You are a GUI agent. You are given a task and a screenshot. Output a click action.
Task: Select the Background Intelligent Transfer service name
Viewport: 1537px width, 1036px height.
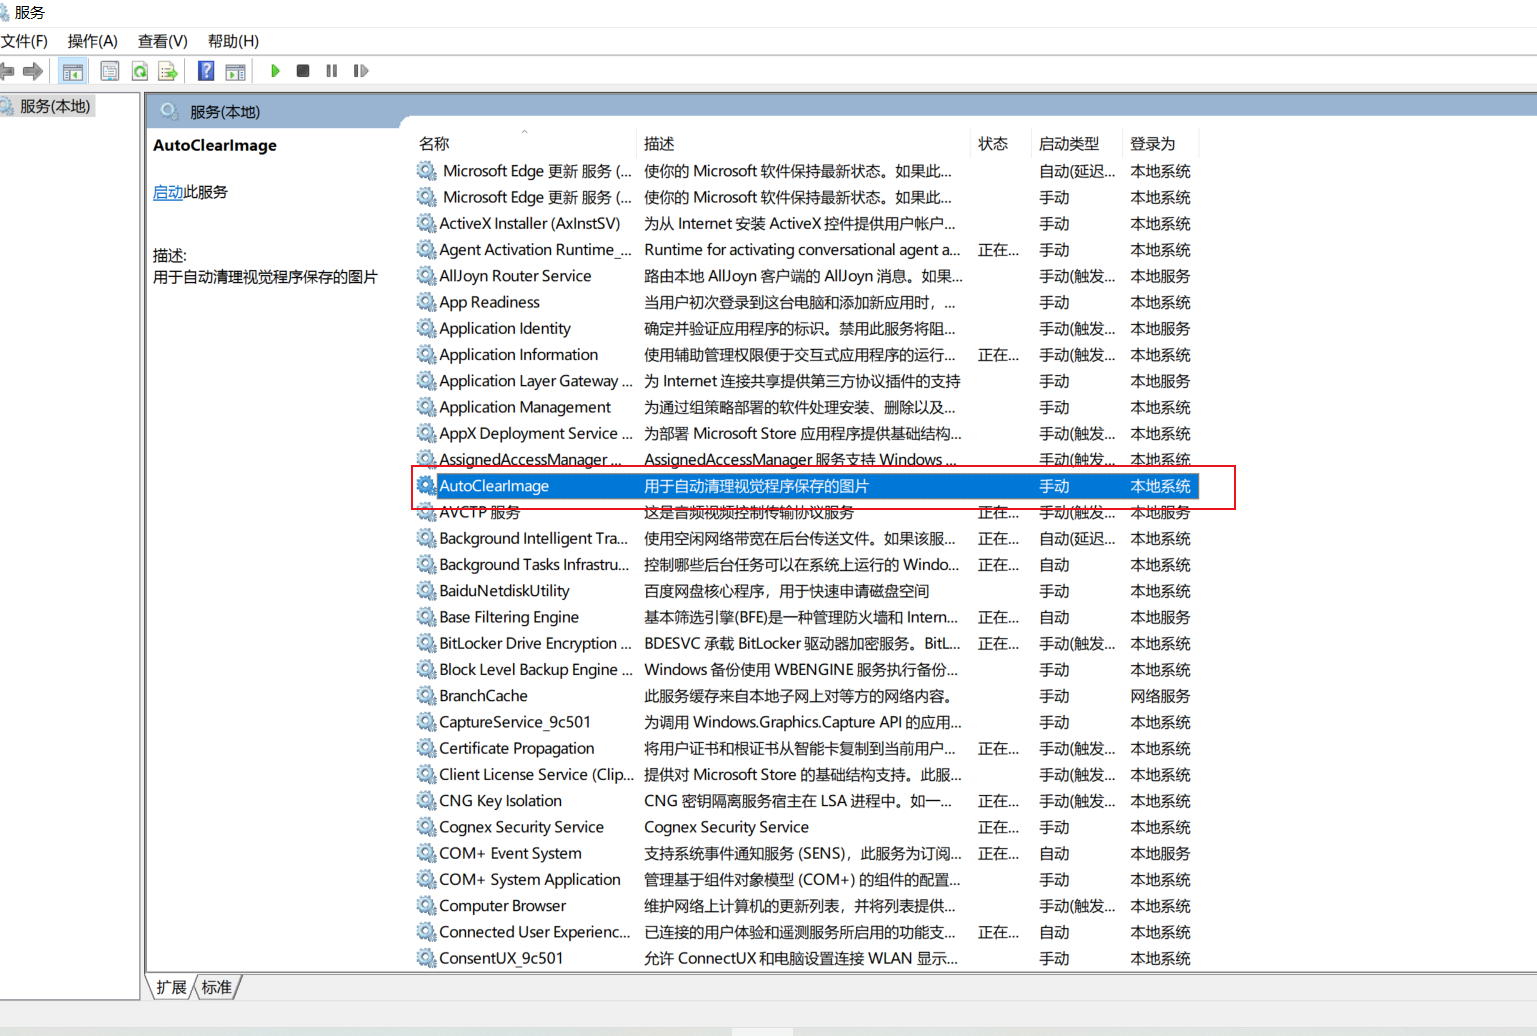click(533, 538)
